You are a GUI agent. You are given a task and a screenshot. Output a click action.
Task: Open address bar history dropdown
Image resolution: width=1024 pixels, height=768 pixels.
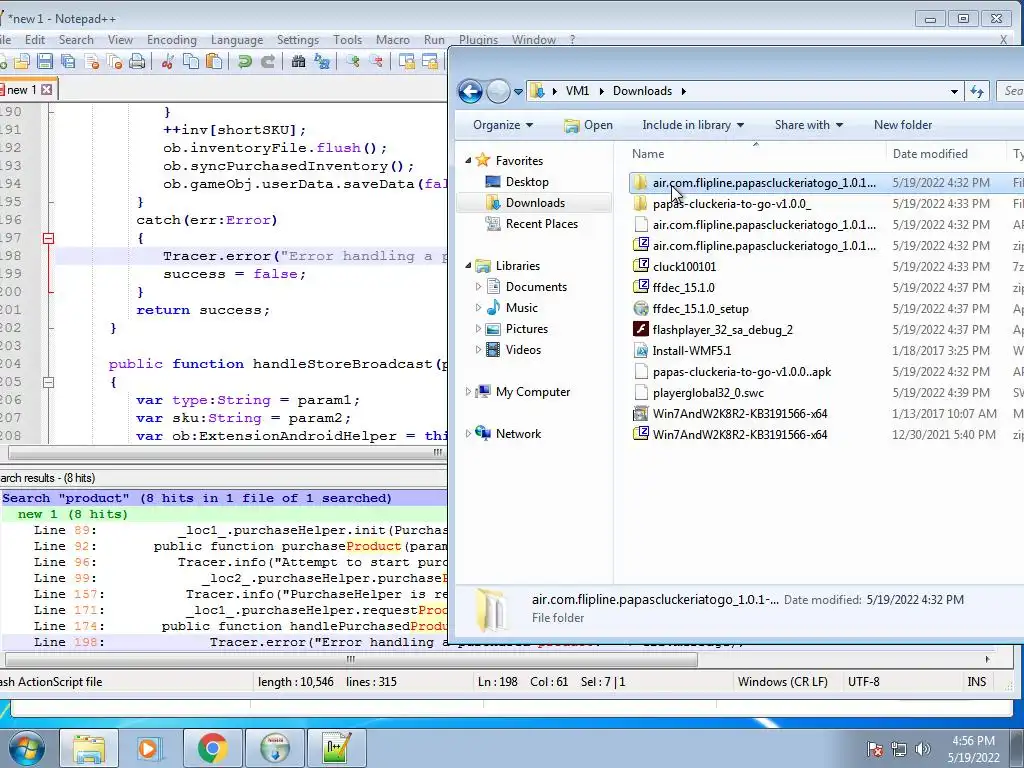point(954,91)
